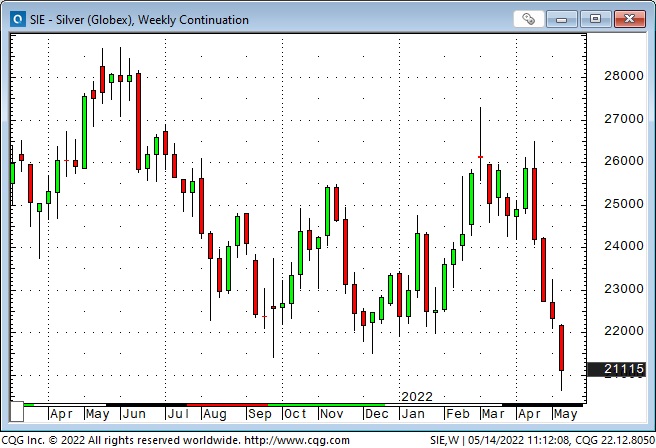Close the Silver chart window
Screen dimensions: 656x448
630,19
